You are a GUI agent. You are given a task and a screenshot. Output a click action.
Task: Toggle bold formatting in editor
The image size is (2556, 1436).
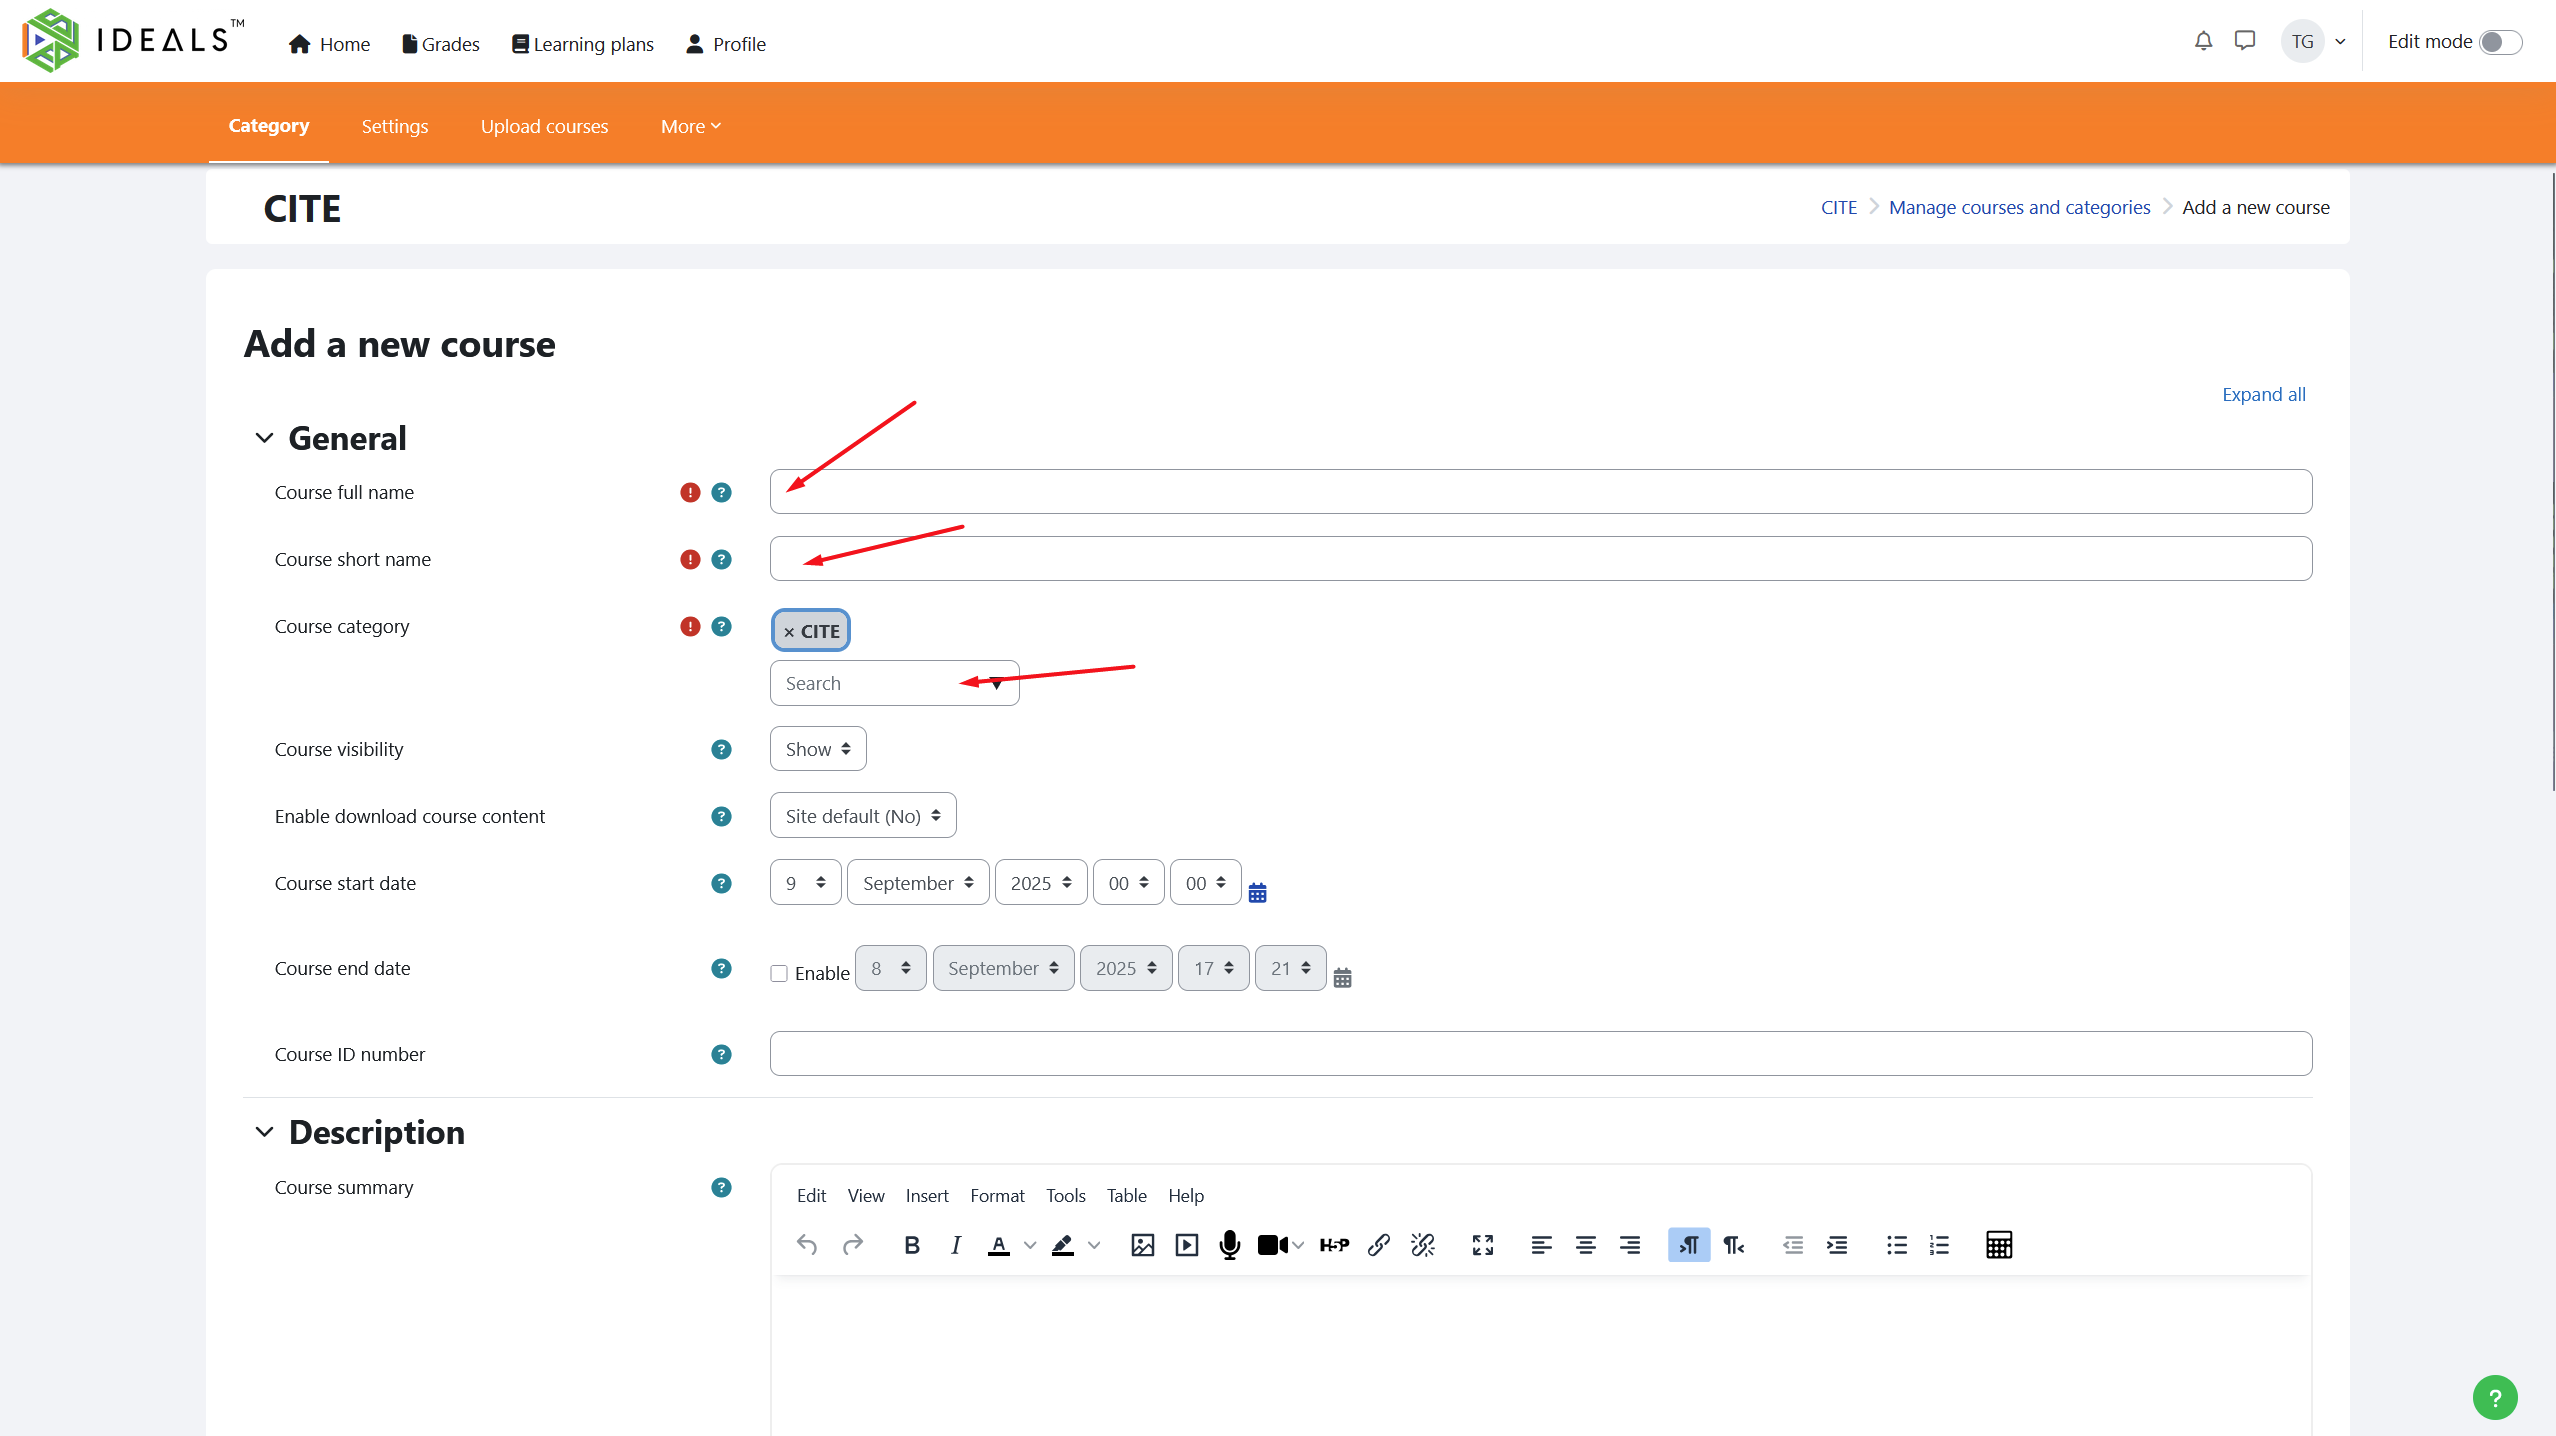[911, 1245]
